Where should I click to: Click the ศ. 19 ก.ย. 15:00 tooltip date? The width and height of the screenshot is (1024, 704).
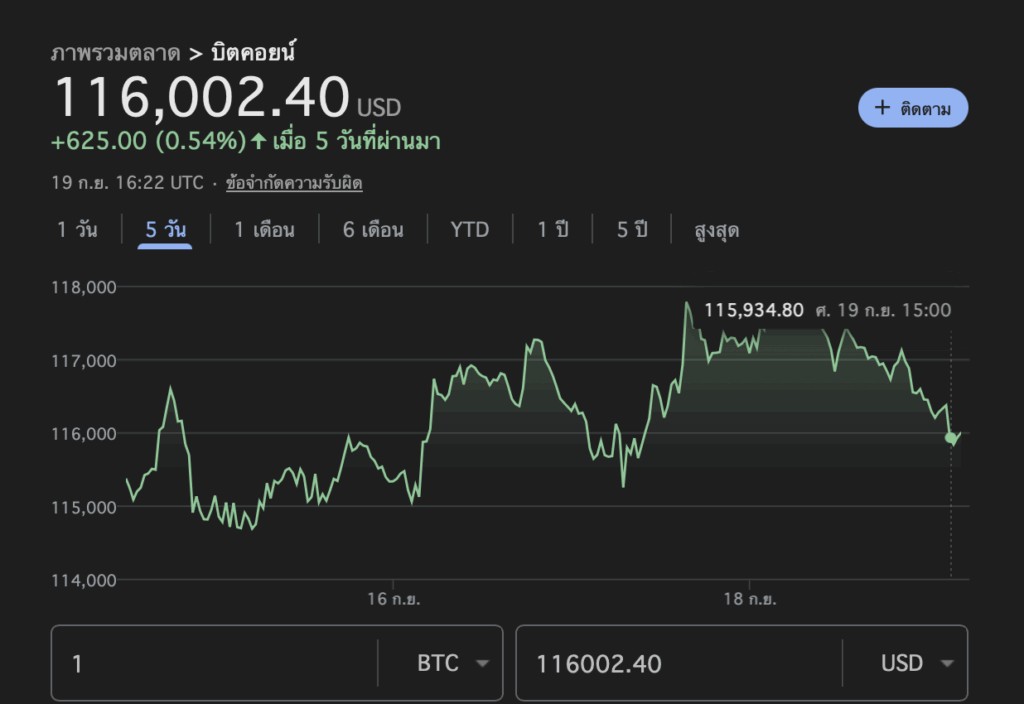pyautogui.click(x=884, y=310)
